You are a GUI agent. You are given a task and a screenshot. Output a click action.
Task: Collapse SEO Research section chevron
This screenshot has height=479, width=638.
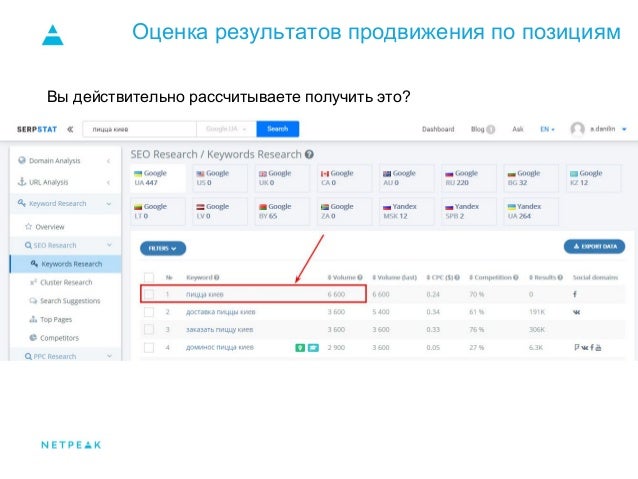pos(109,245)
